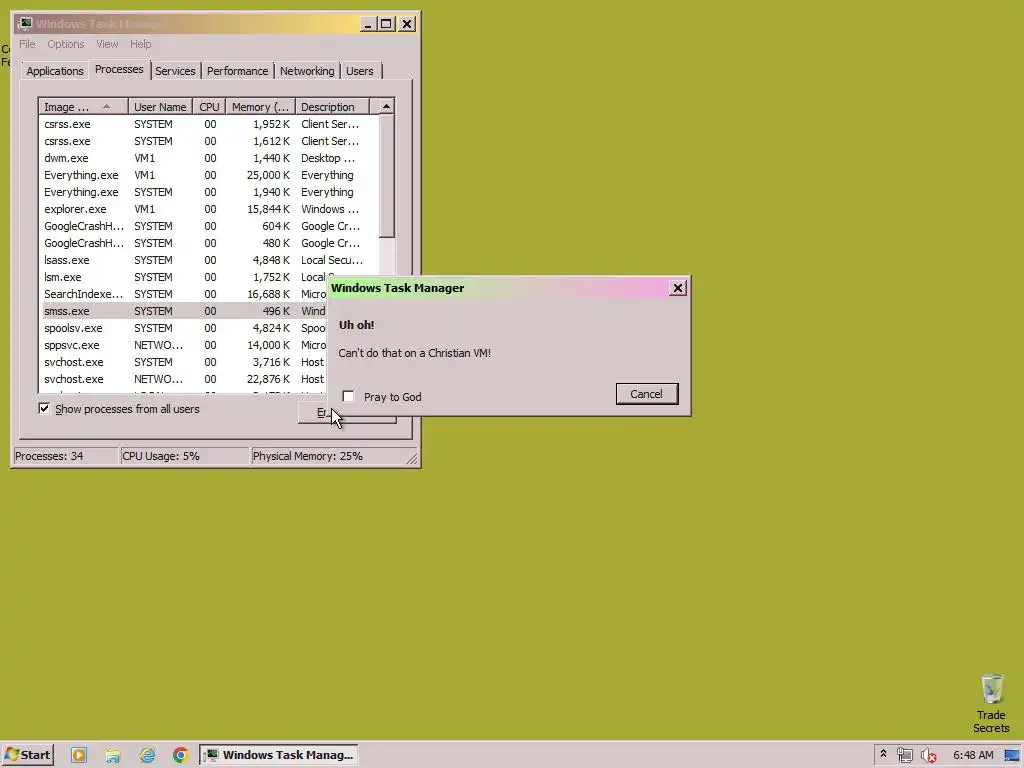This screenshot has width=1024, height=768.
Task: Select Everything.exe run by SYSTEM
Action: coord(209,192)
